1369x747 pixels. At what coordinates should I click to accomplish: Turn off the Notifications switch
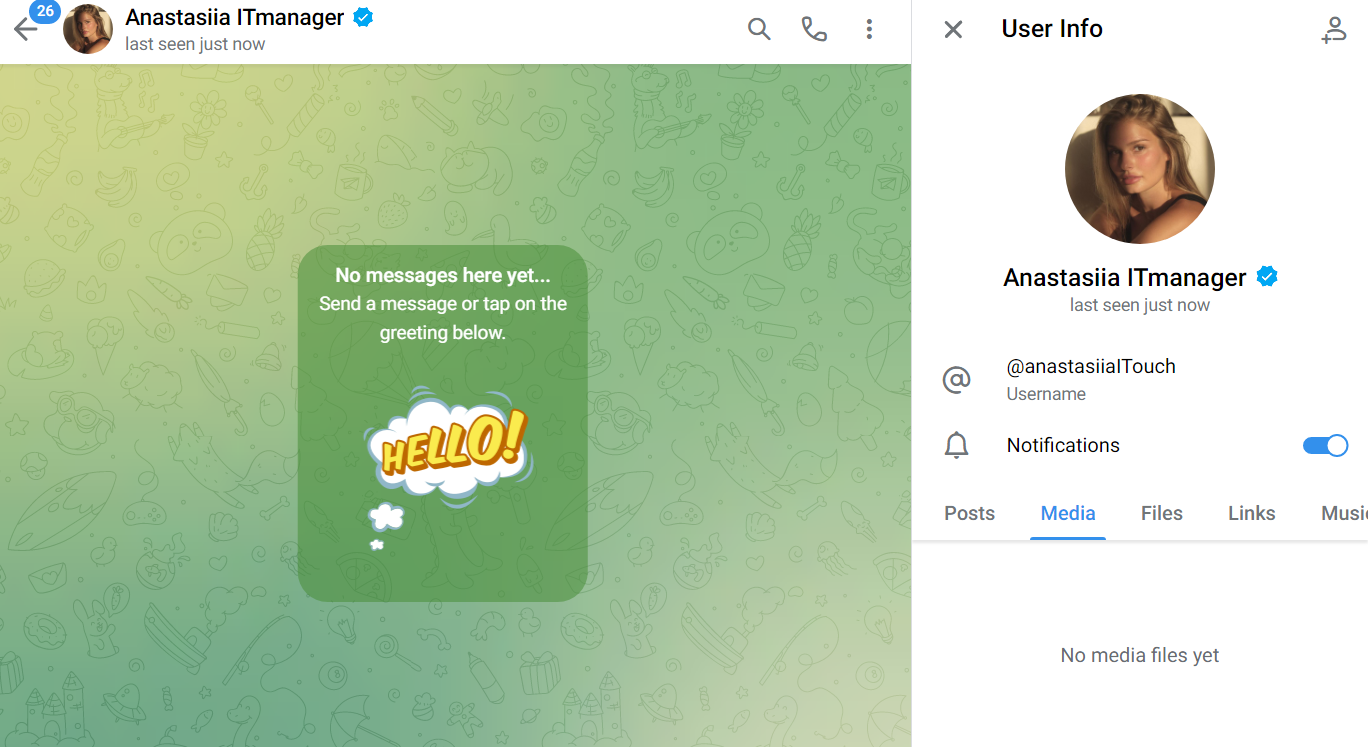(1325, 446)
